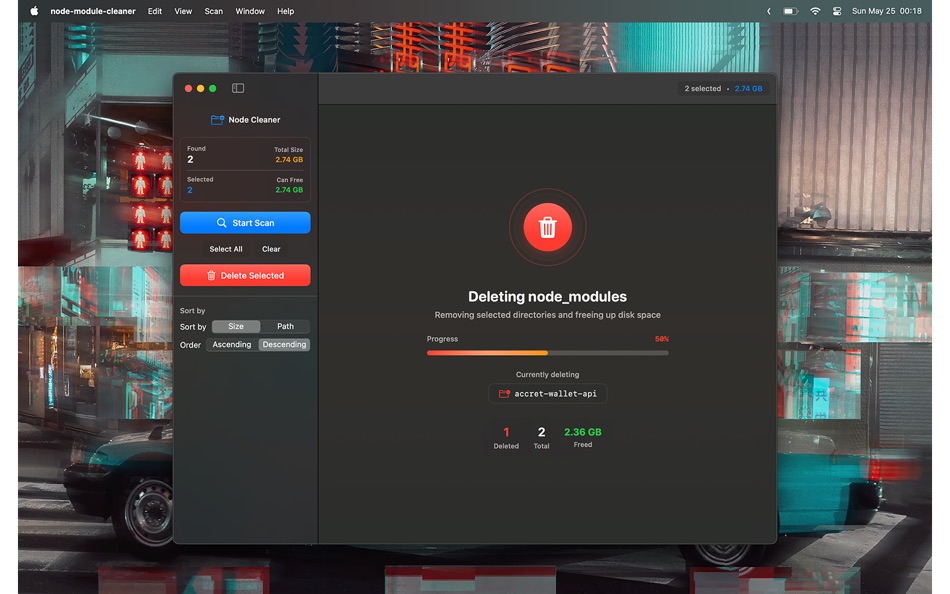The width and height of the screenshot is (950, 594).
Task: Click the accret-wallet-api item name
Action: pos(556,394)
